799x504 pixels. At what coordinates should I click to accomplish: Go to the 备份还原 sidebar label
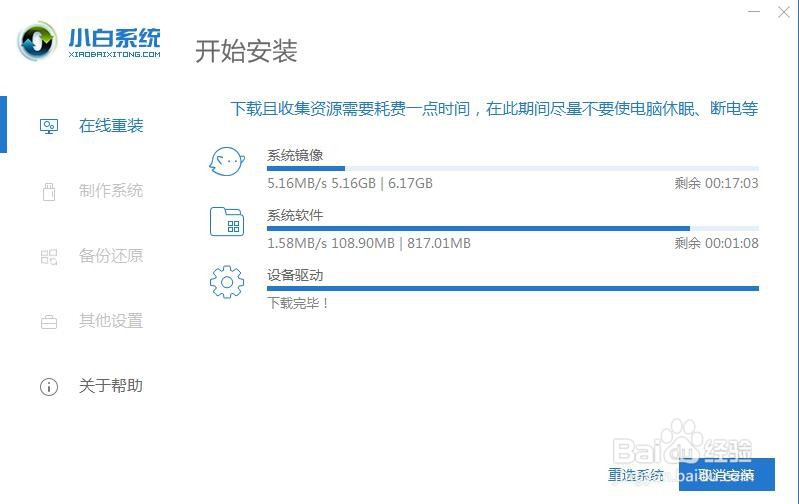pos(111,256)
